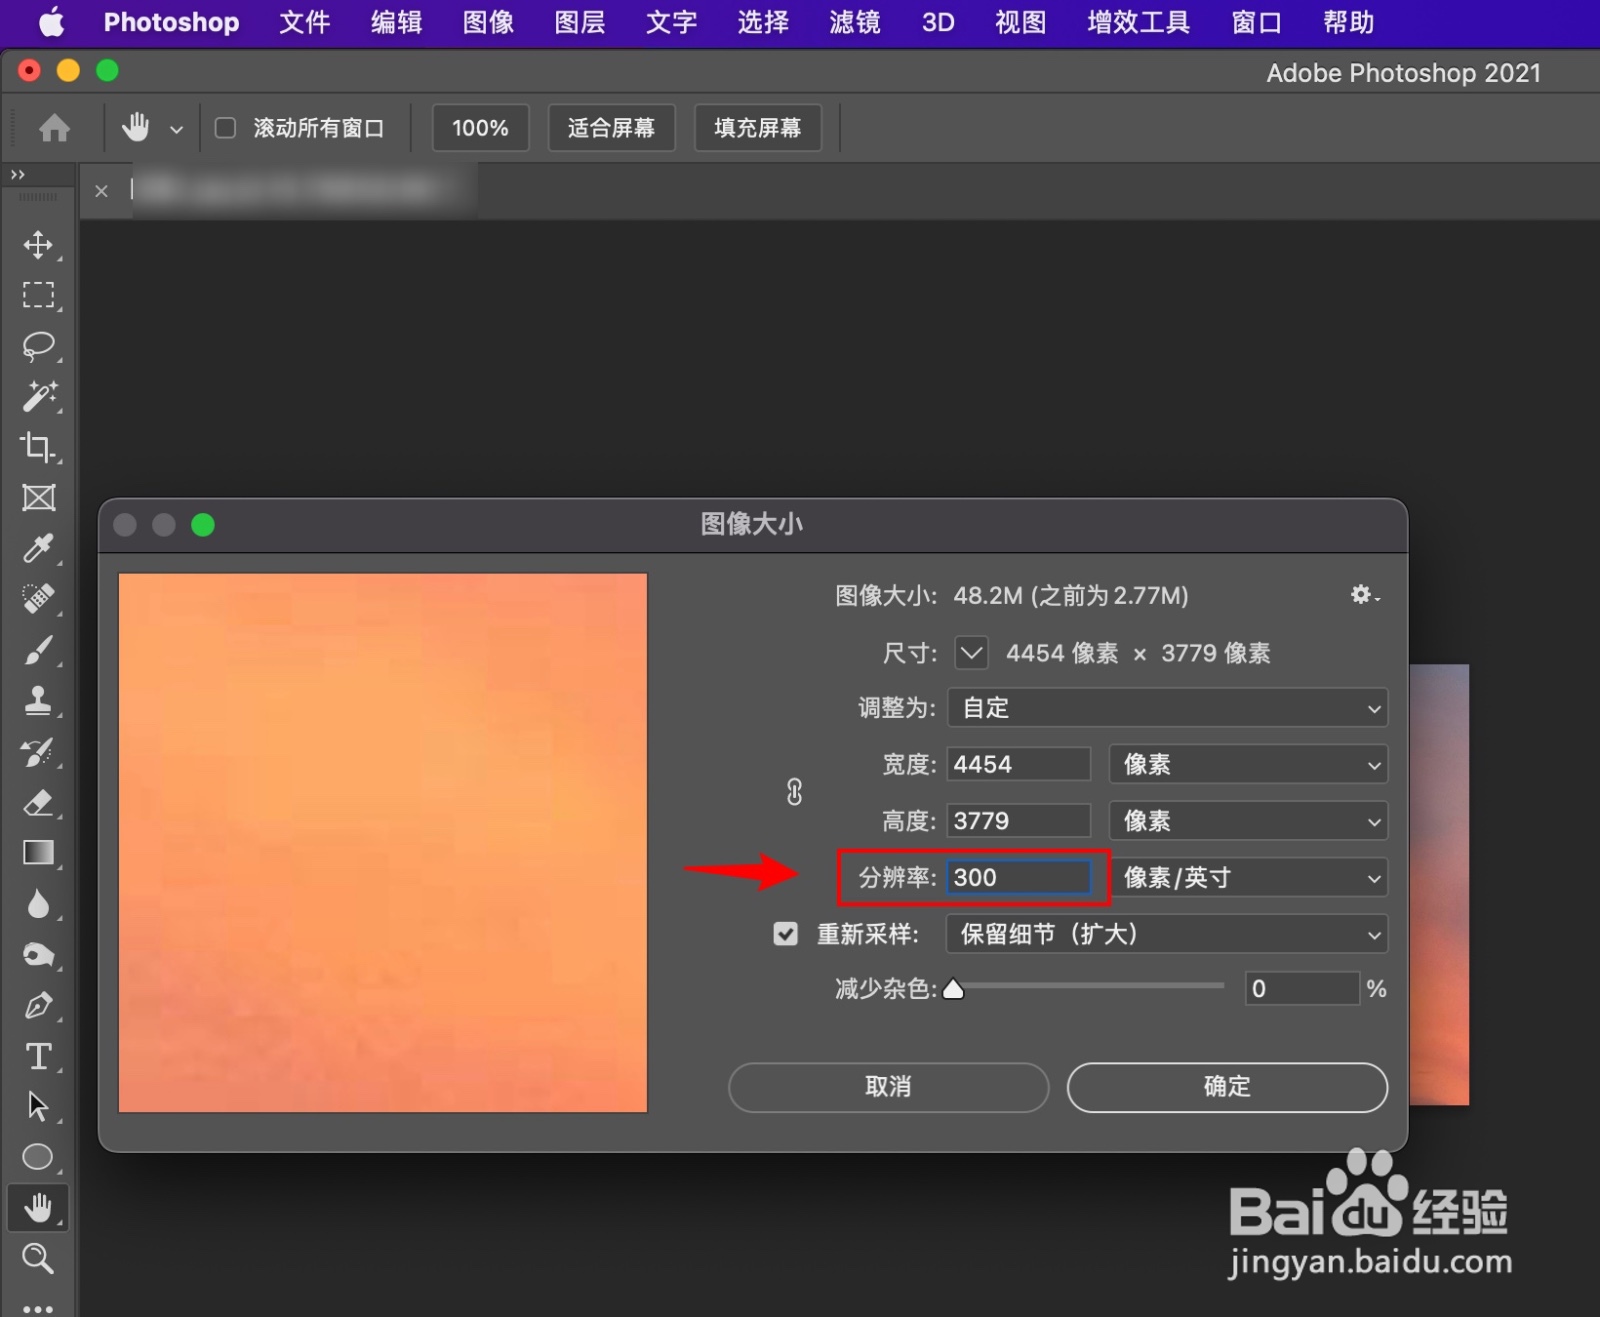The width and height of the screenshot is (1600, 1317).
Task: Select the Frame tool
Action: pos(38,497)
